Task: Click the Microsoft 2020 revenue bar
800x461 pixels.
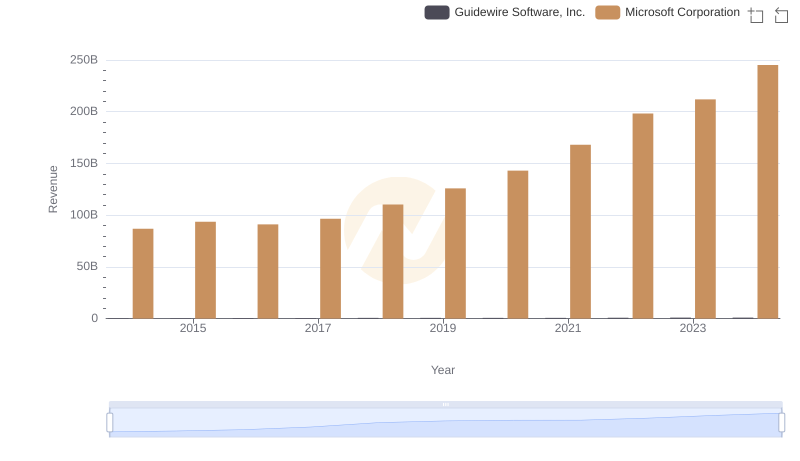Action: coord(518,244)
